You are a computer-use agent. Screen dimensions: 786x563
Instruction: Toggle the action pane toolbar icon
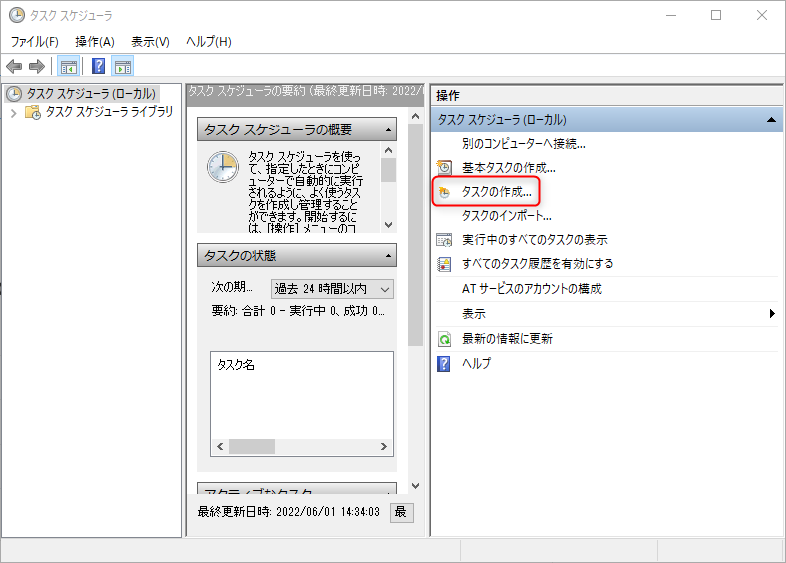[123, 66]
